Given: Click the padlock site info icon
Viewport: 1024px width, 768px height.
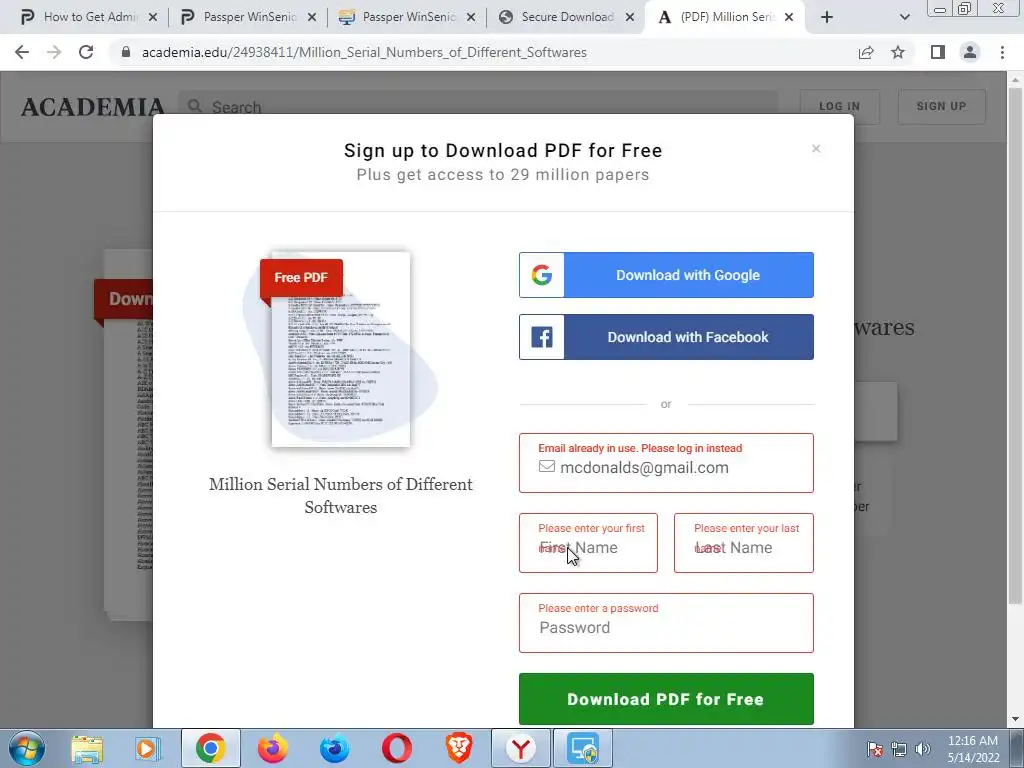Looking at the screenshot, I should pyautogui.click(x=126, y=52).
